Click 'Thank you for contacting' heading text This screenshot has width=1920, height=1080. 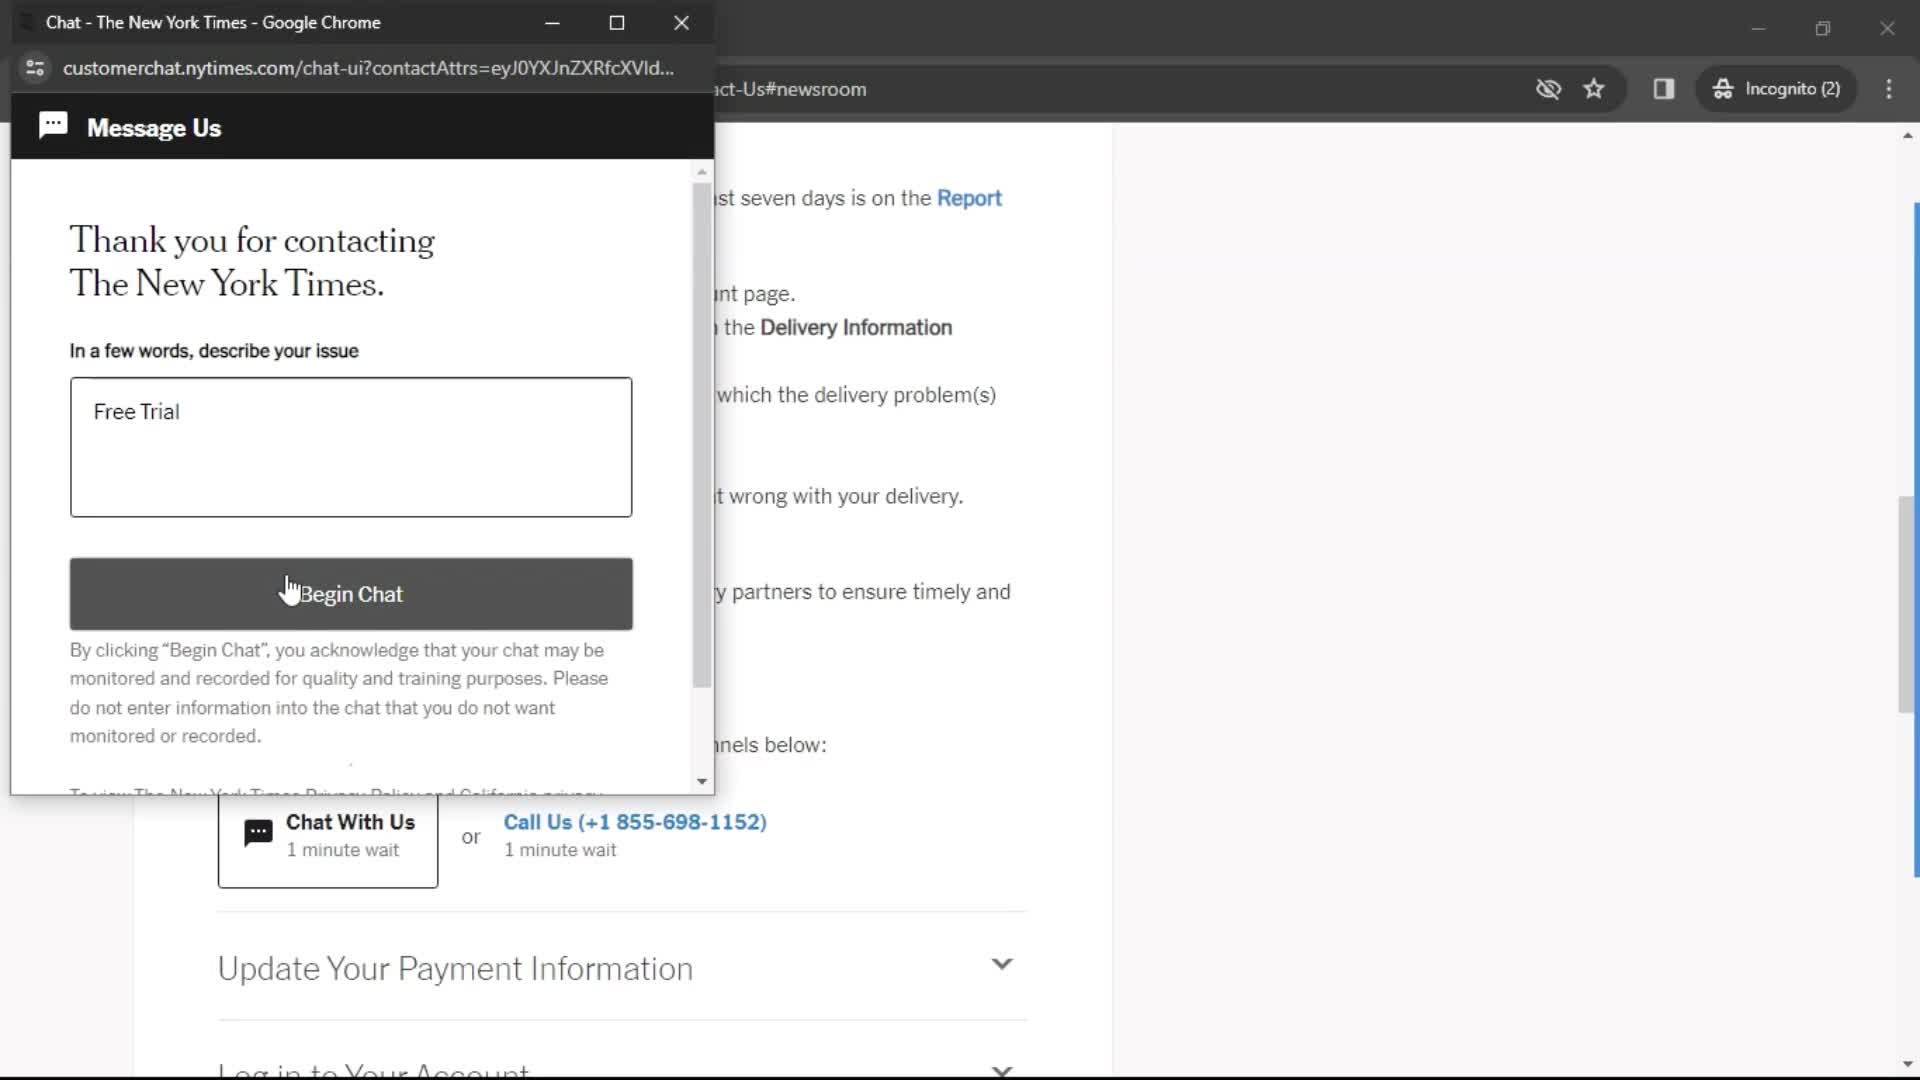[252, 241]
